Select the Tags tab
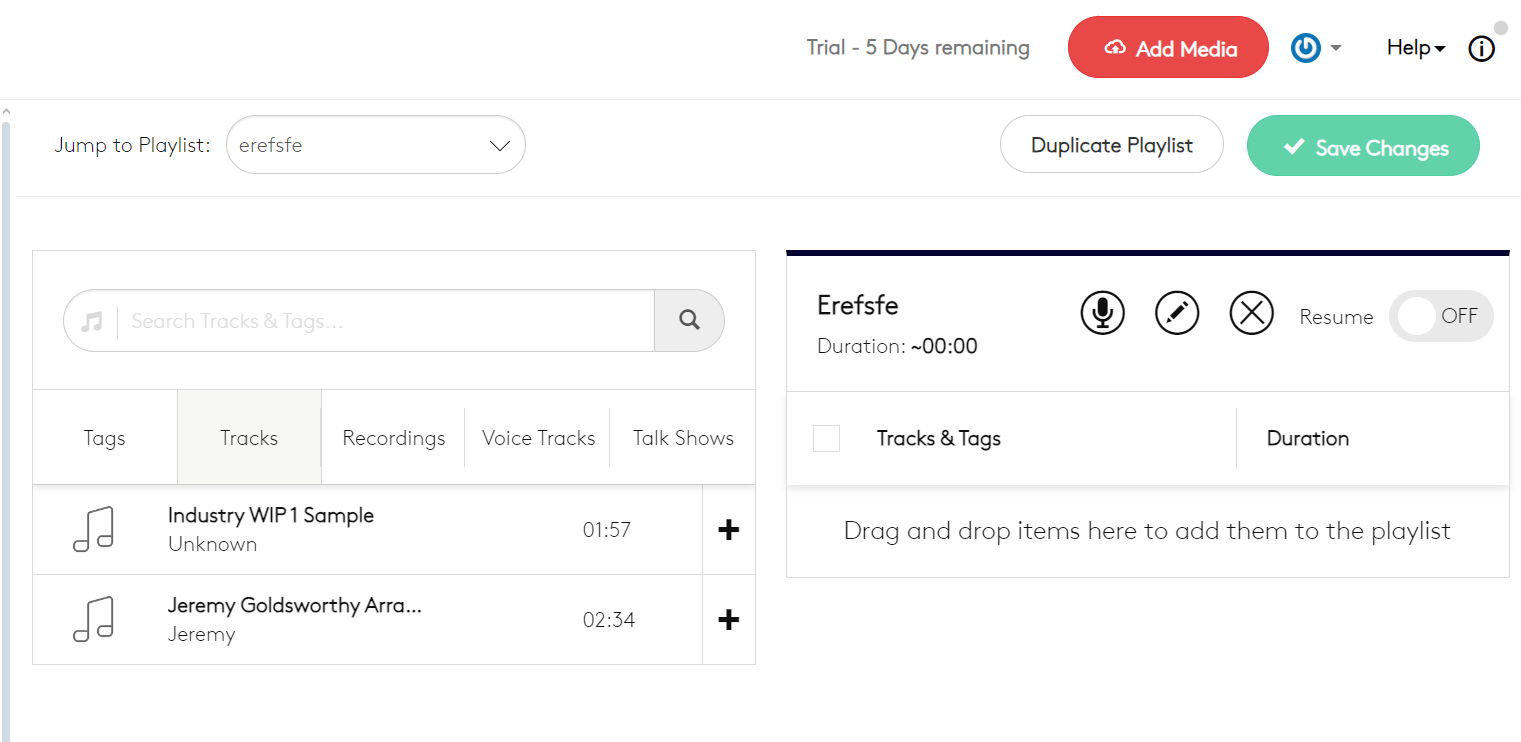Screen dimensions: 1521x742 point(105,438)
